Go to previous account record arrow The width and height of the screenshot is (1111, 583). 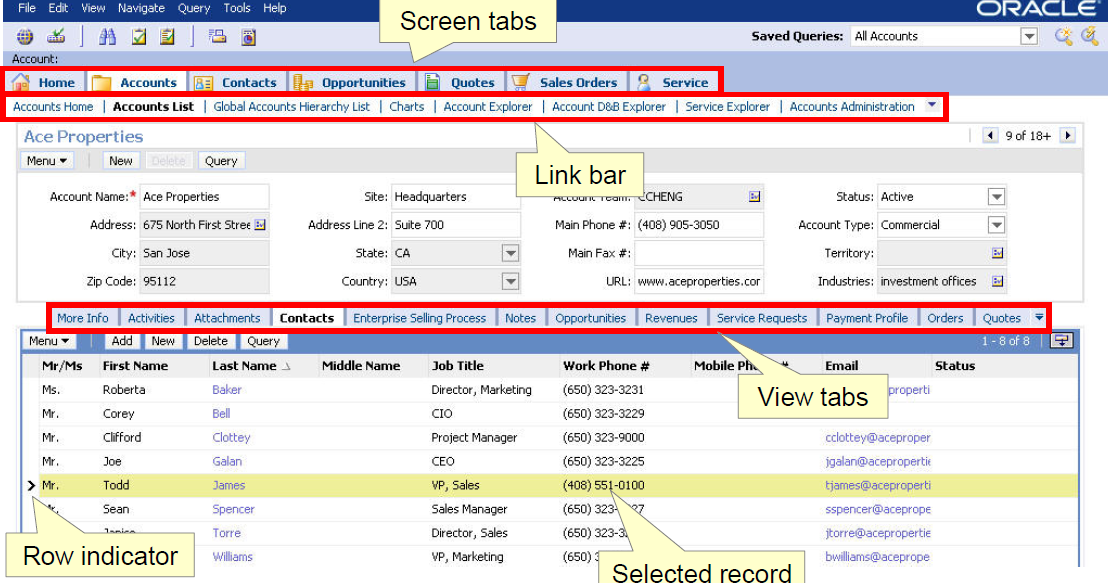point(991,135)
